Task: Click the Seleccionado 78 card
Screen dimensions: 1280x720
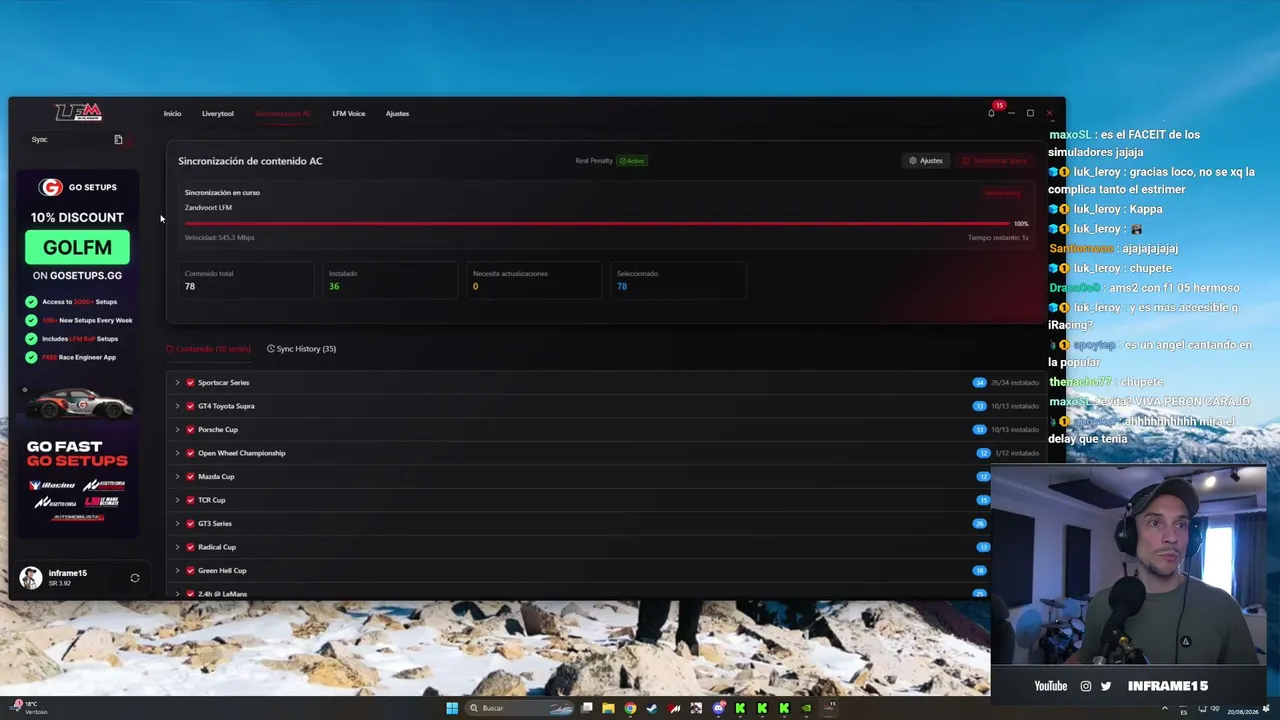Action: [678, 280]
